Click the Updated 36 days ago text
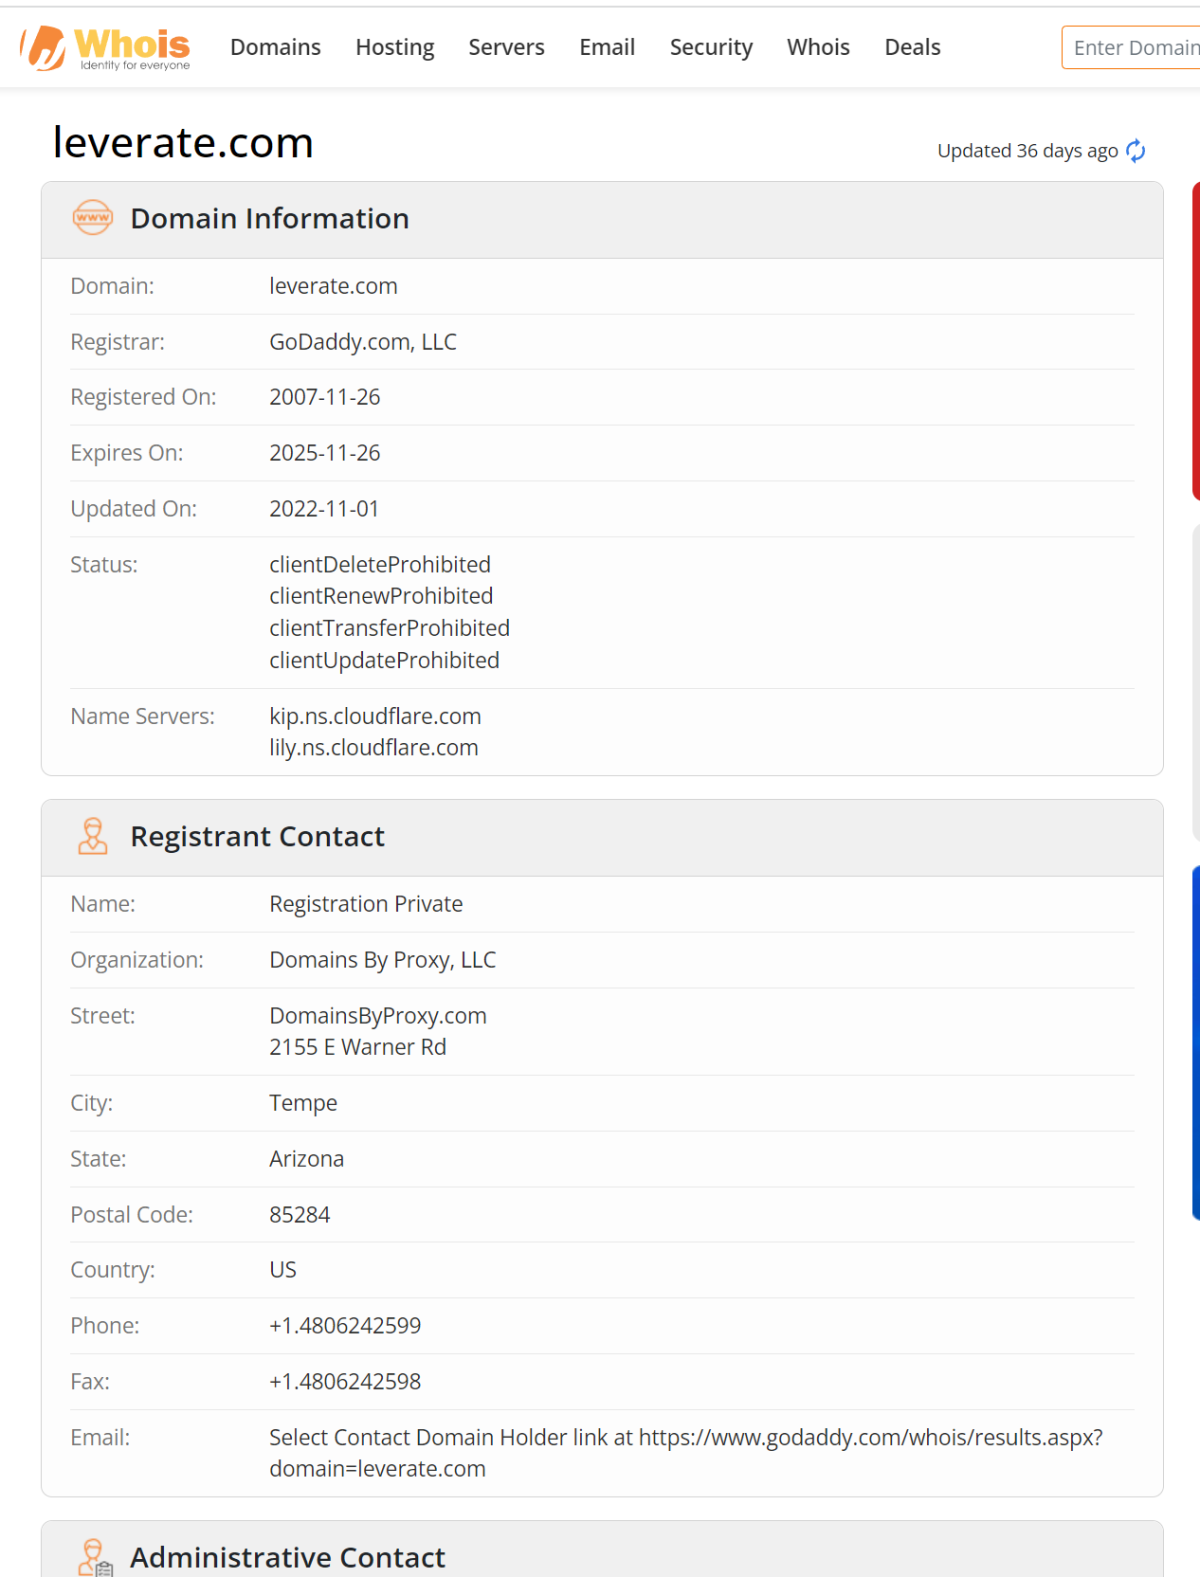Viewport: 1200px width, 1577px height. click(x=1026, y=151)
